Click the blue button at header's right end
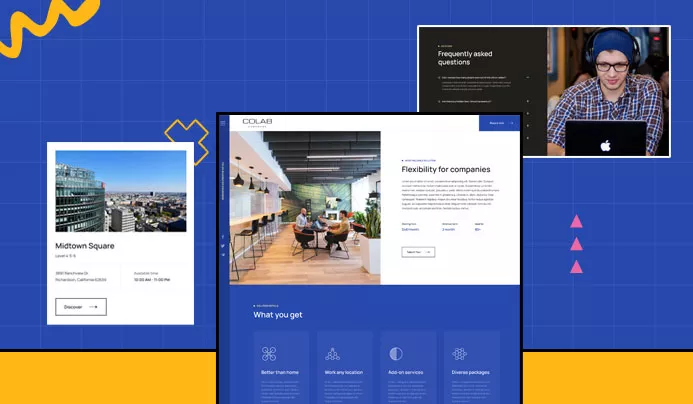 [499, 123]
